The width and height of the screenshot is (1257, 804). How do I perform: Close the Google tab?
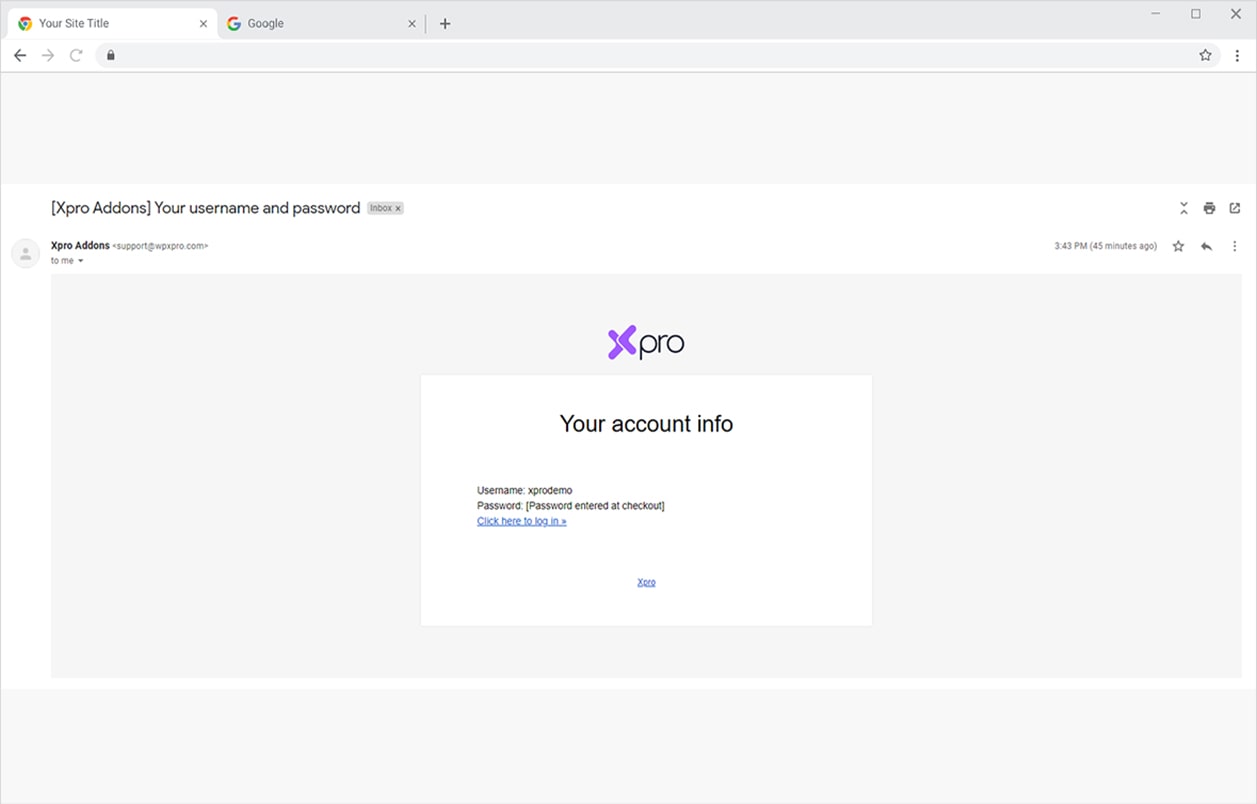[412, 24]
